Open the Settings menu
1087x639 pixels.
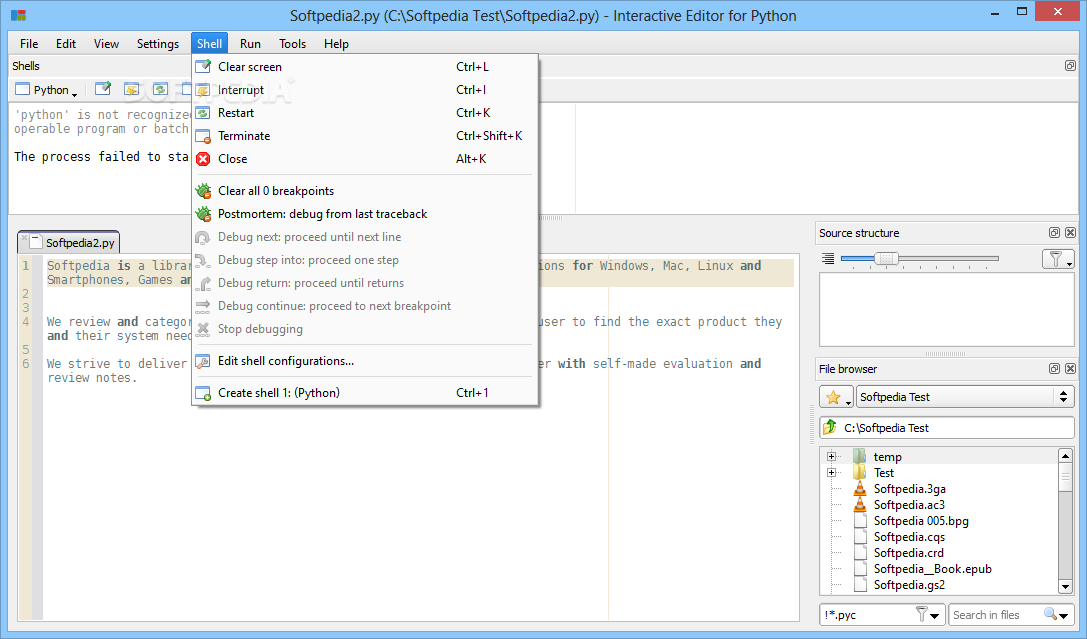tap(157, 44)
